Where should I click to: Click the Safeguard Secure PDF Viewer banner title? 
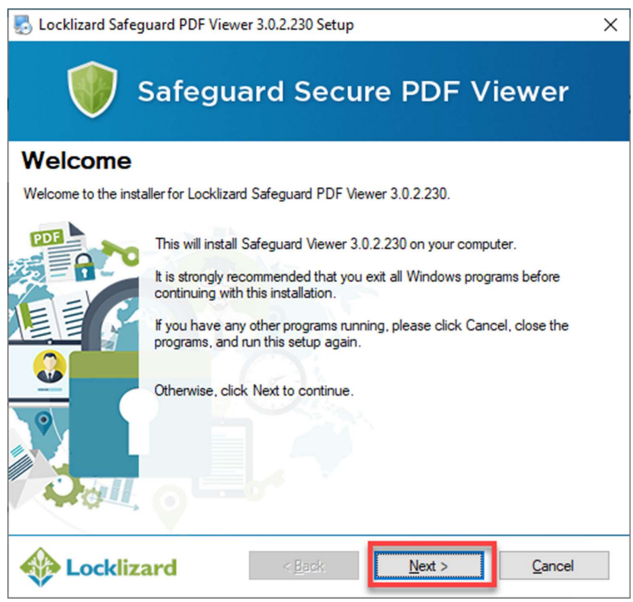click(x=353, y=91)
